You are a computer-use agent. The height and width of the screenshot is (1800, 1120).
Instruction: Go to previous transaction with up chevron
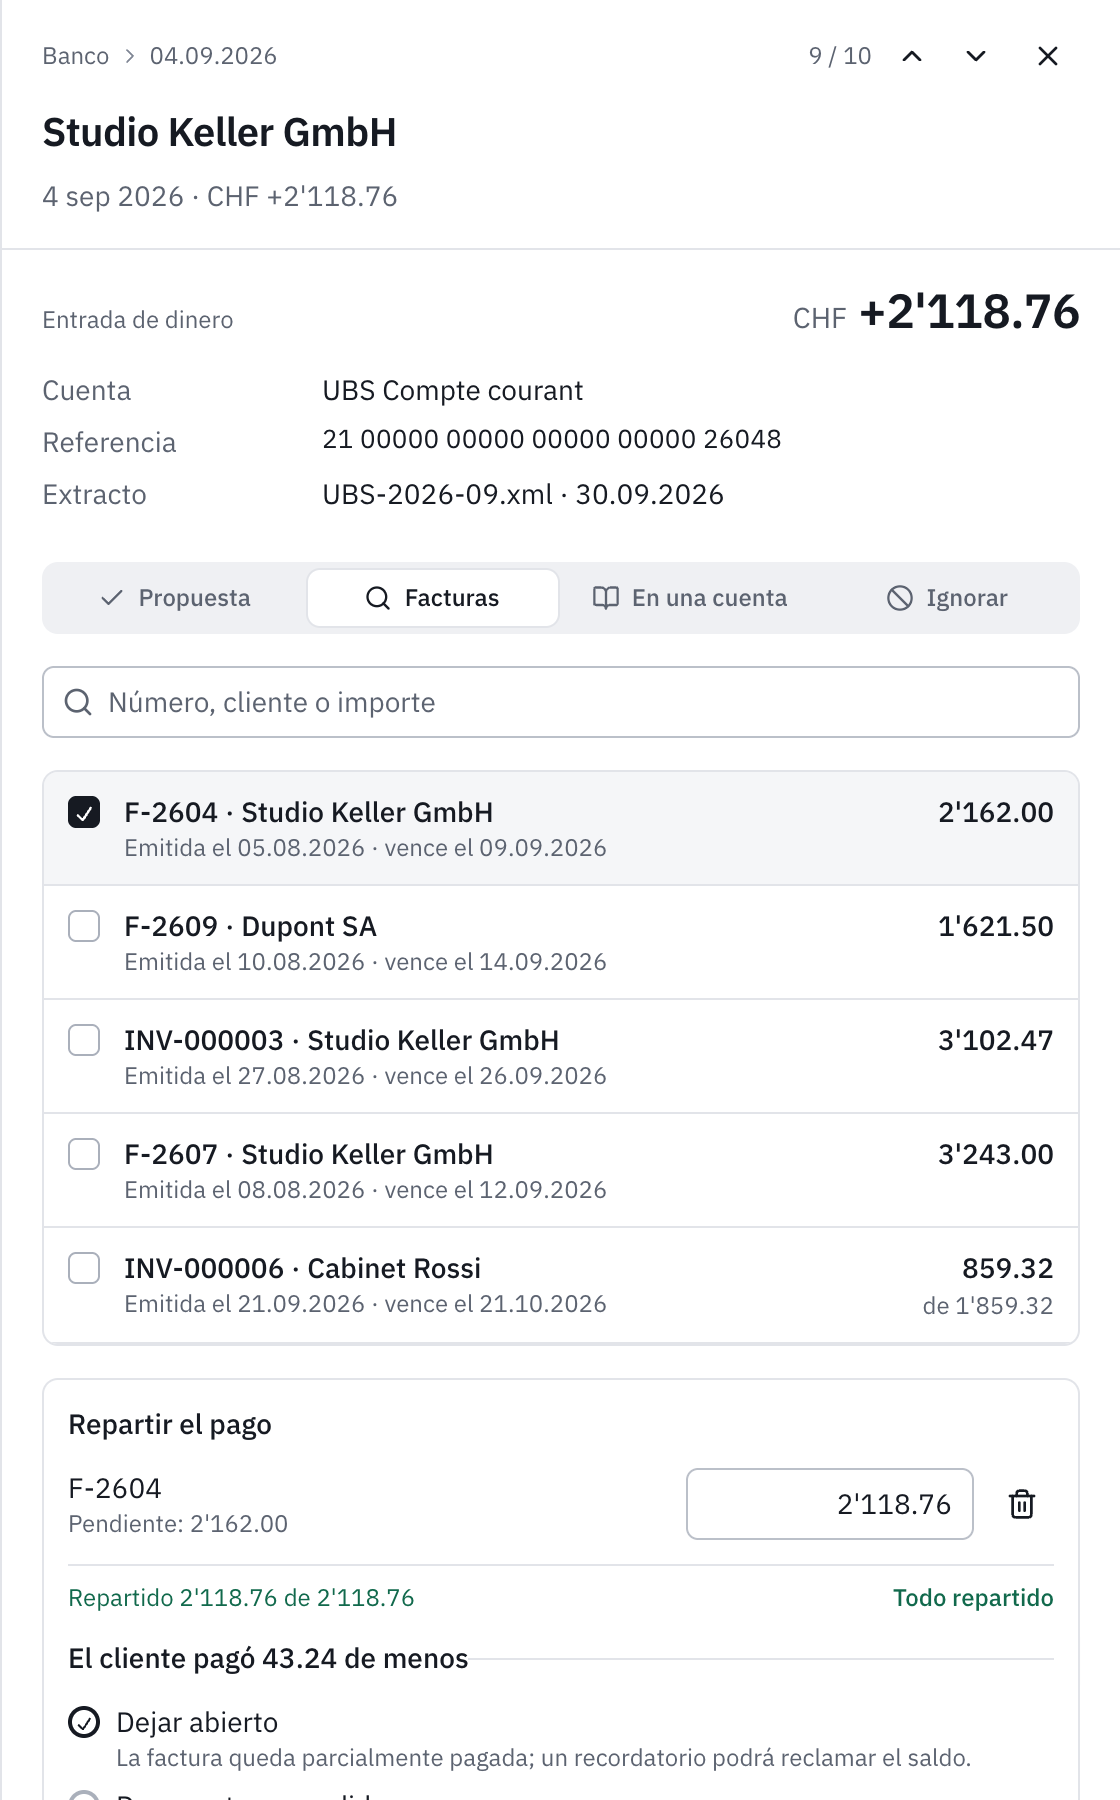pyautogui.click(x=912, y=56)
